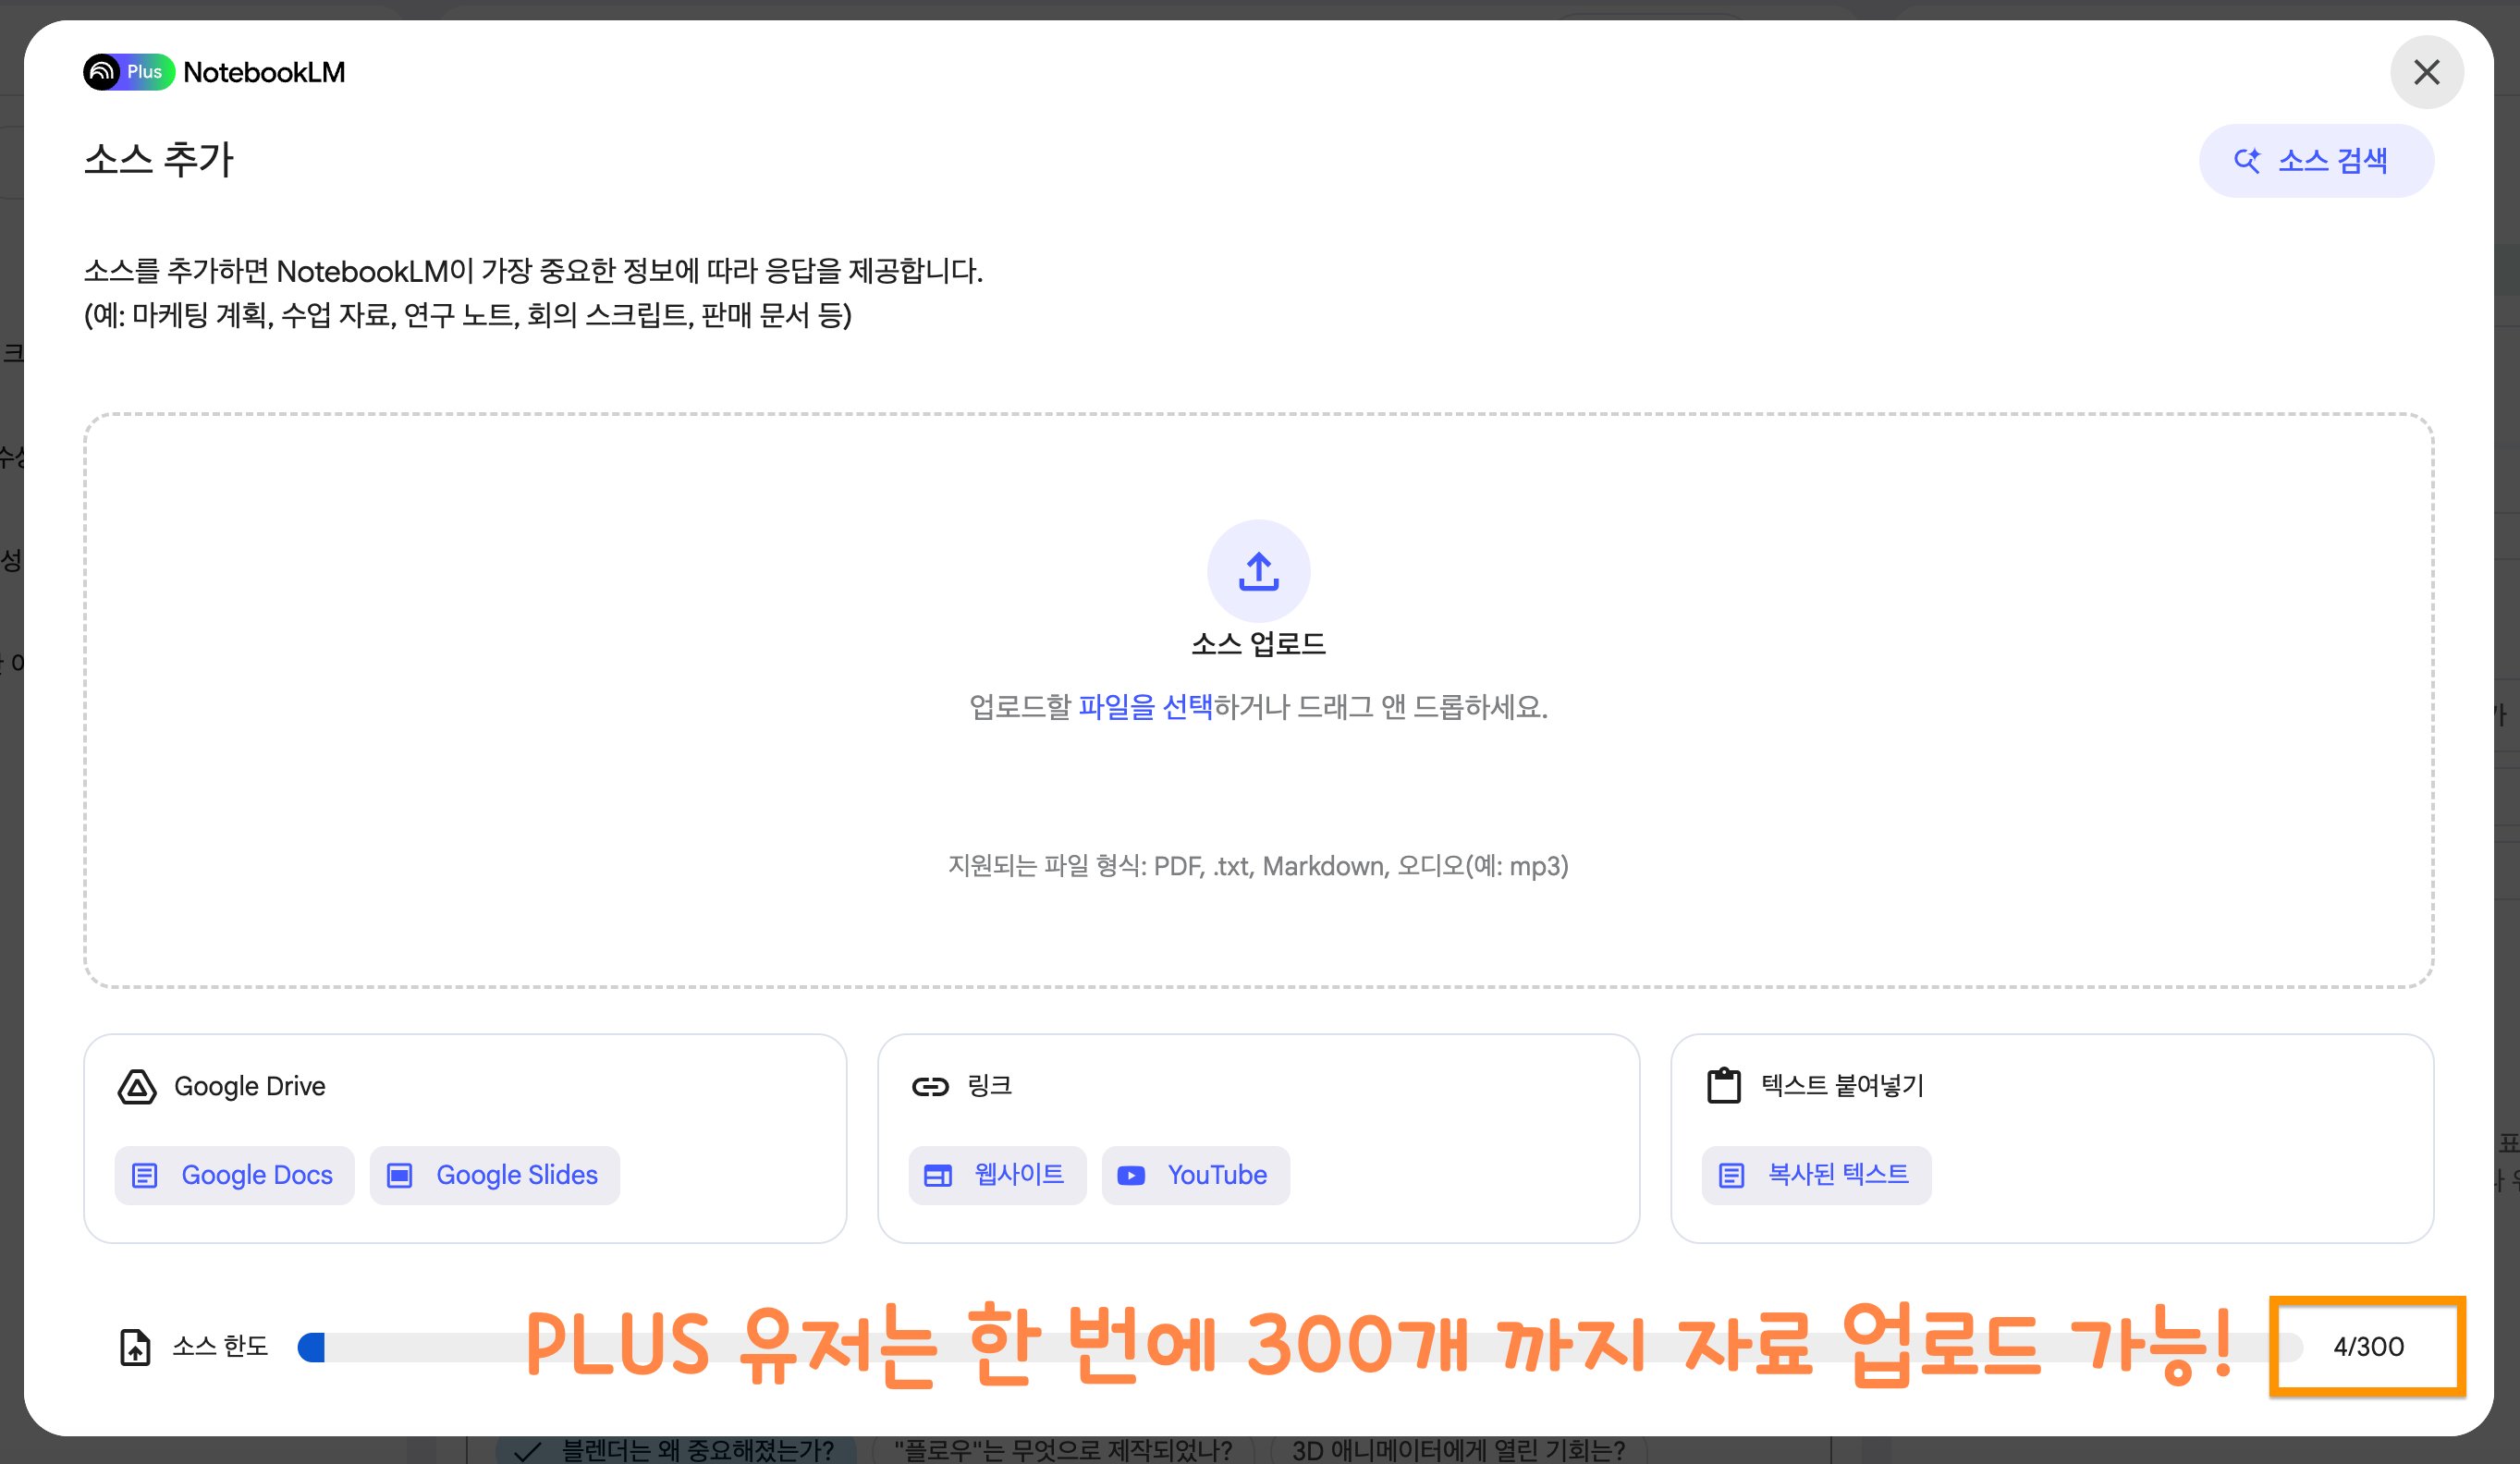Add a Google Docs source

pos(235,1175)
